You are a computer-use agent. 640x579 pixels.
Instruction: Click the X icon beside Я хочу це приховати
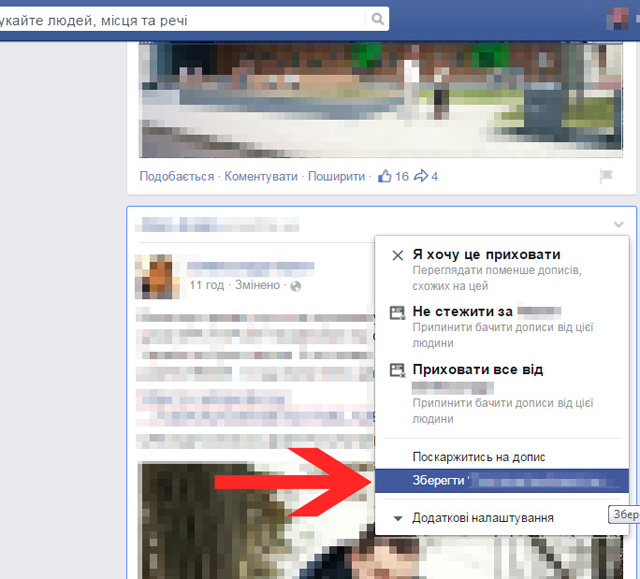397,256
